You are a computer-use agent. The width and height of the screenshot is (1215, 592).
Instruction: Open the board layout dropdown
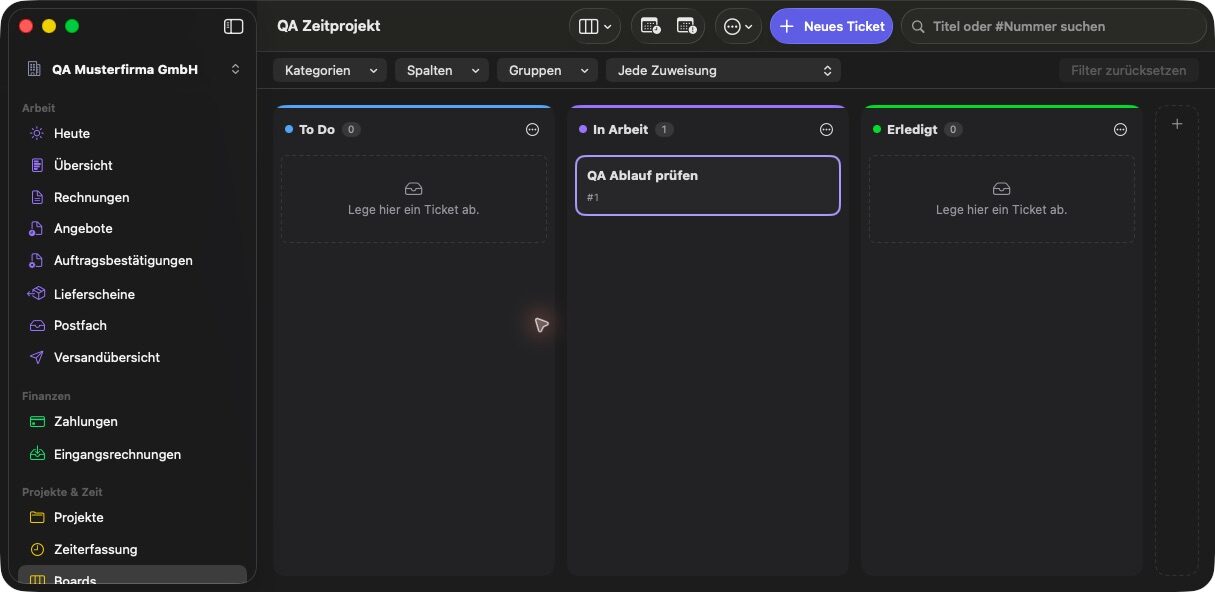pos(595,26)
